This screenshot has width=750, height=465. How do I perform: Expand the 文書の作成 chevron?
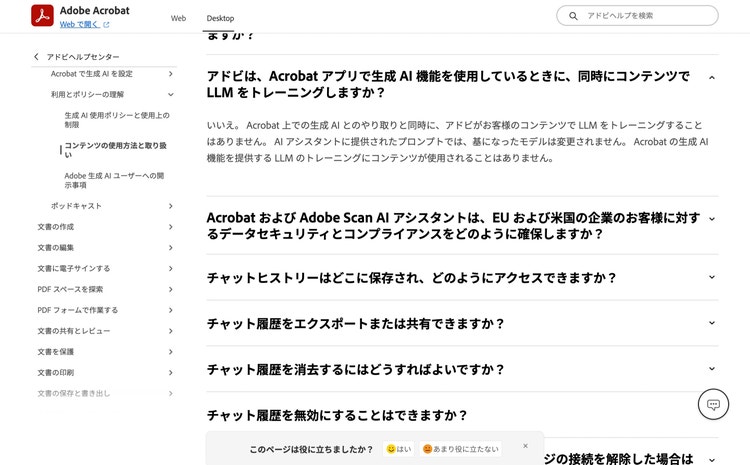click(x=171, y=227)
